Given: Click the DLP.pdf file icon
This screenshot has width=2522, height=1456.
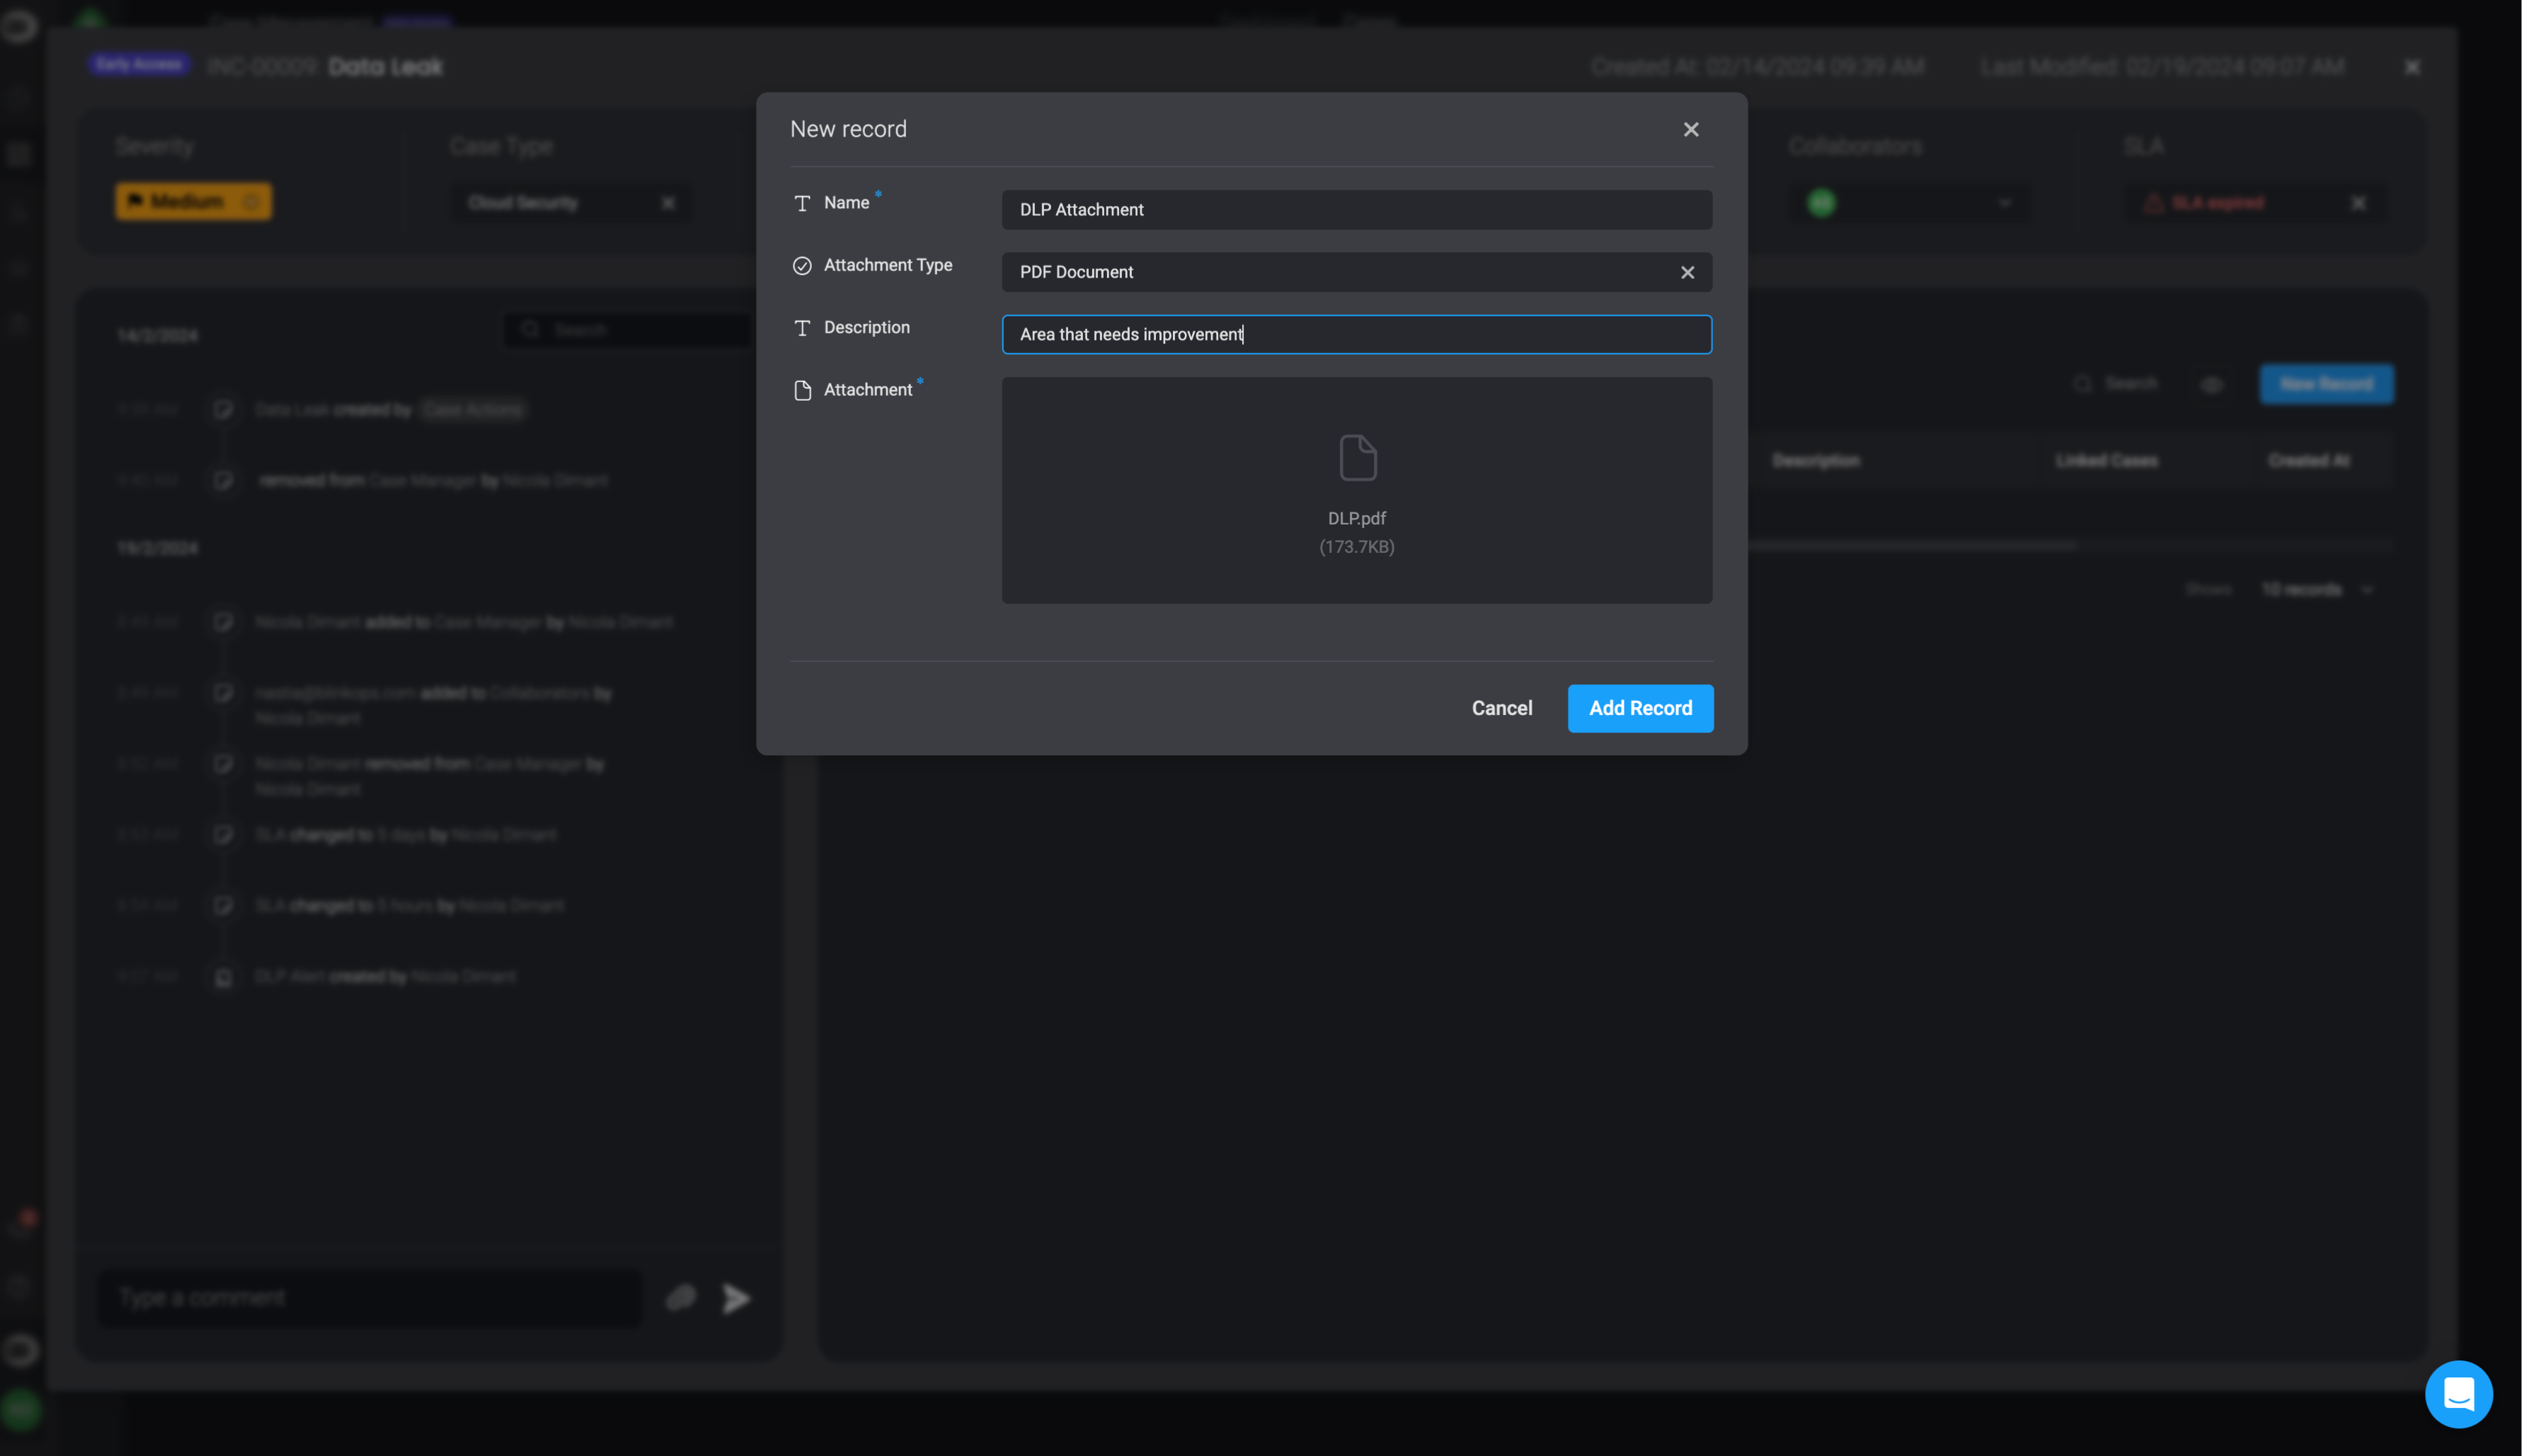Looking at the screenshot, I should pyautogui.click(x=1357, y=458).
